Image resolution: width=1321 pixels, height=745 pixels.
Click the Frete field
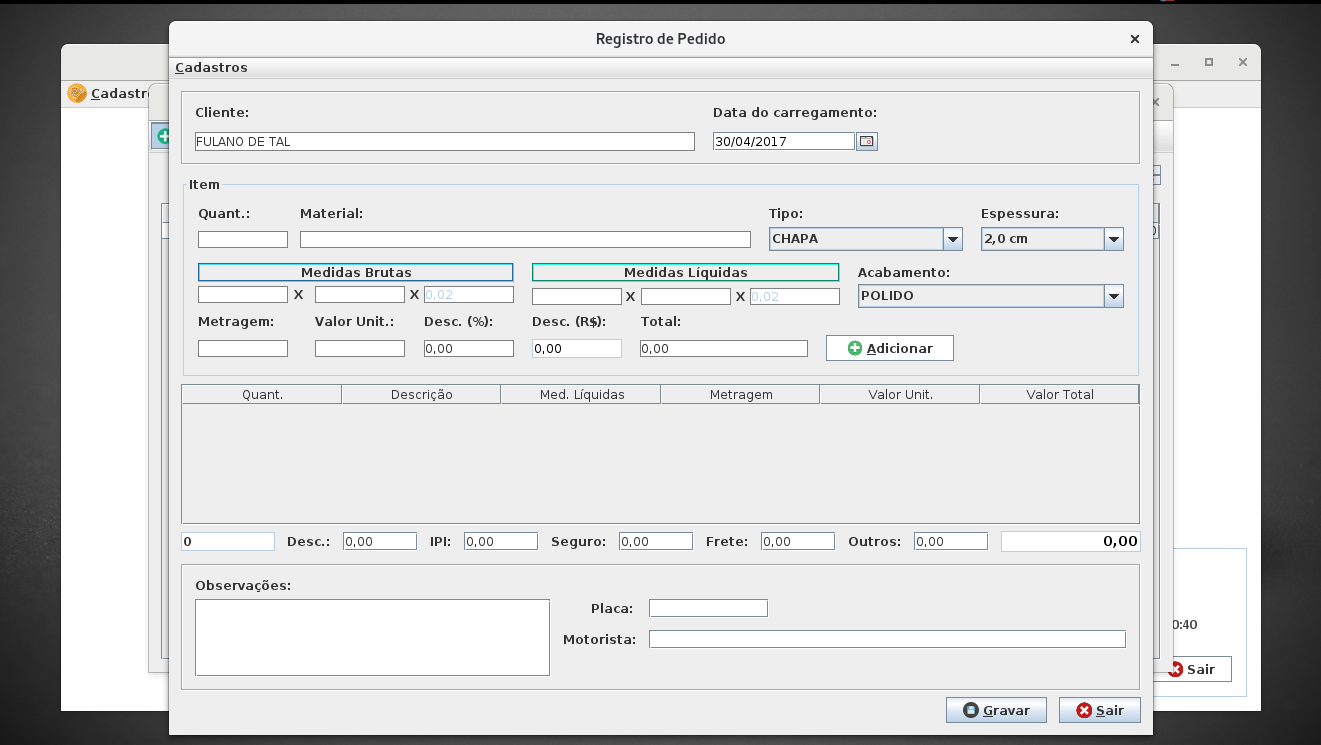[798, 541]
